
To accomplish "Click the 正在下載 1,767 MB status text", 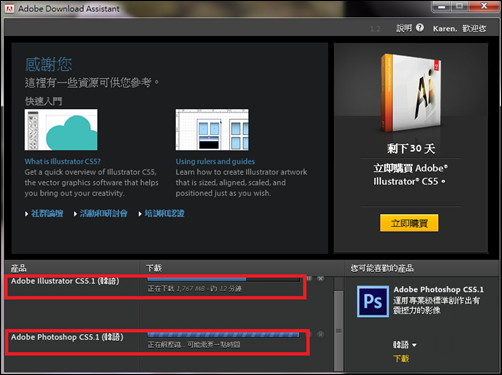I will 194,289.
